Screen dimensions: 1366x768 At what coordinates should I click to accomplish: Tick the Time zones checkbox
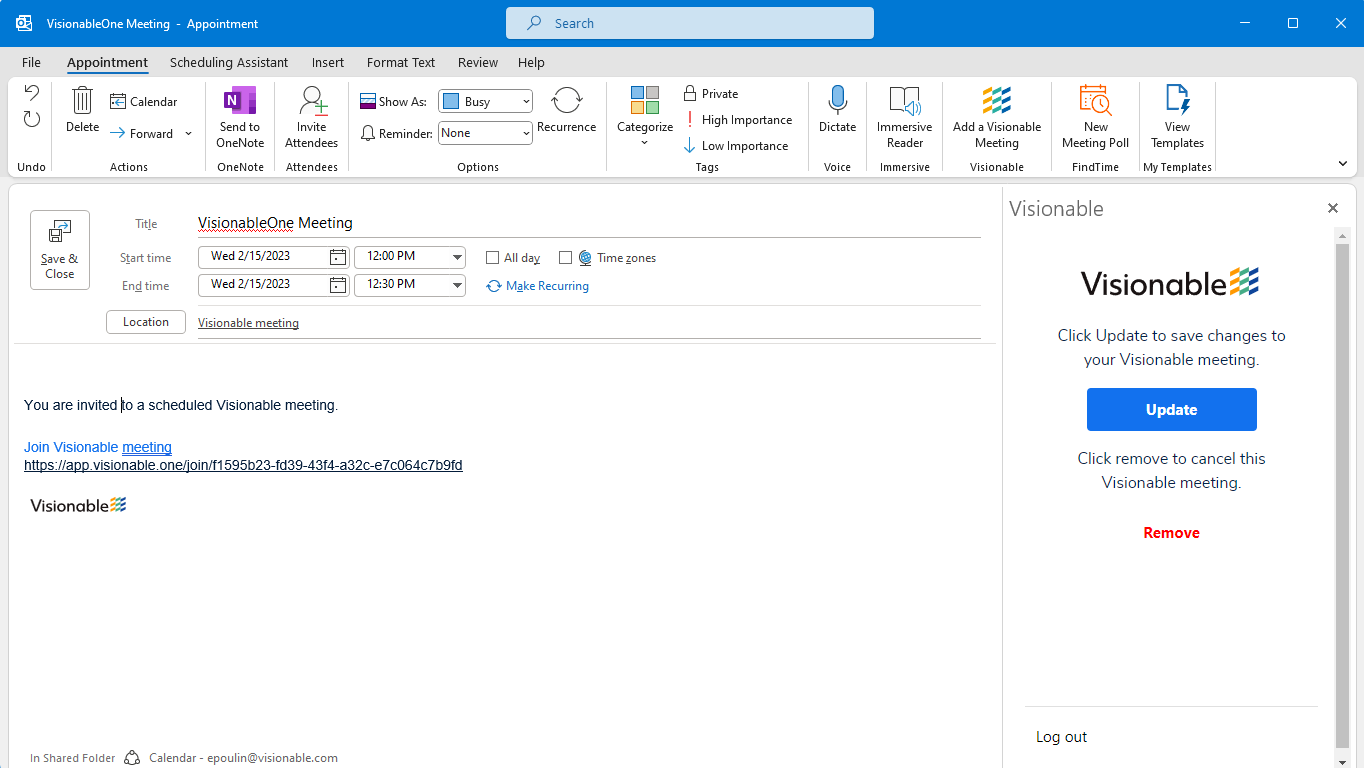565,258
